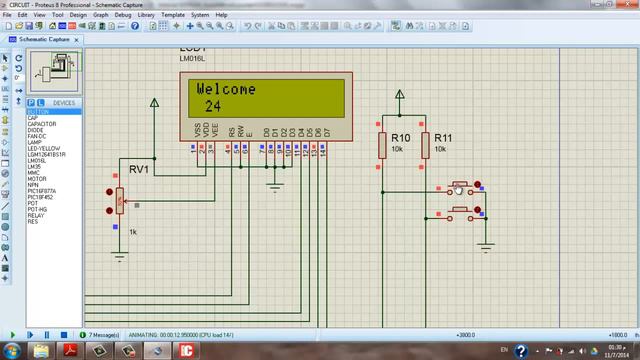
Task: Click the schematic overview thumbnail
Action: click(54, 71)
